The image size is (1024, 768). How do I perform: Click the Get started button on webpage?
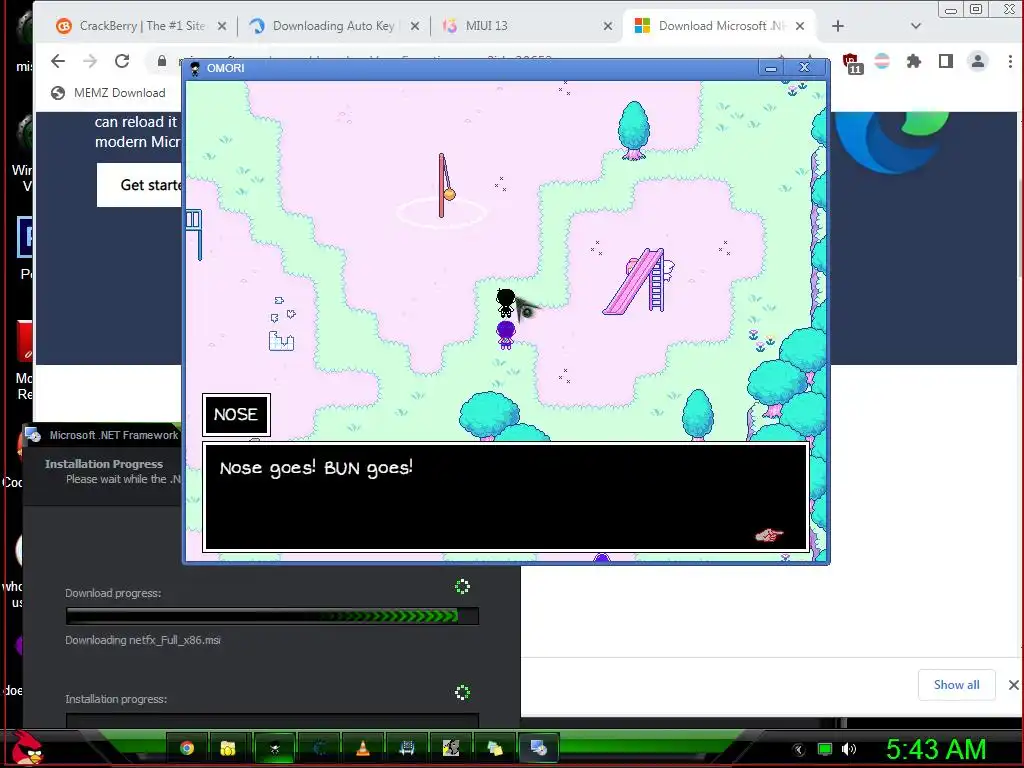tap(140, 185)
